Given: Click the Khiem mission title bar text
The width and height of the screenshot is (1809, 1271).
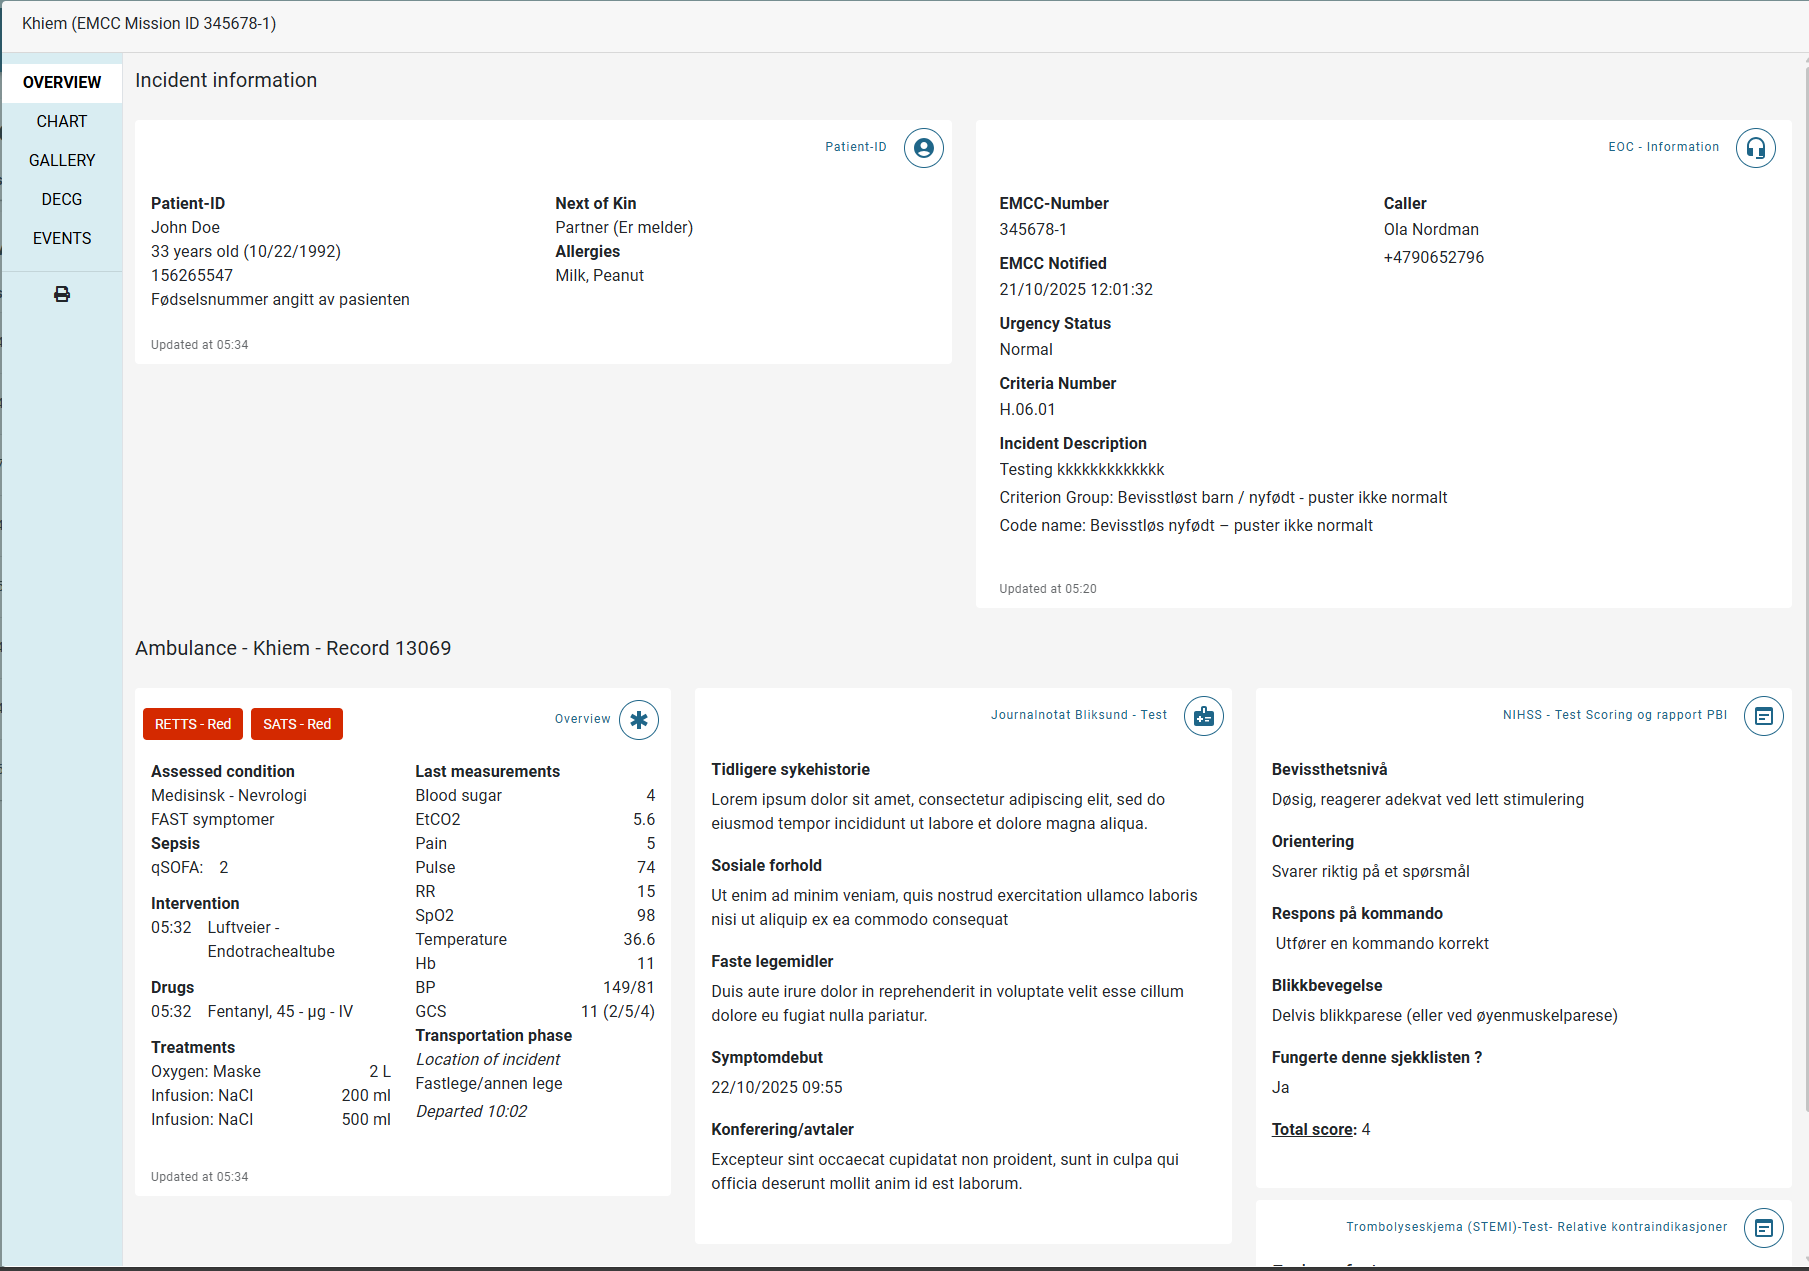Looking at the screenshot, I should [x=149, y=23].
